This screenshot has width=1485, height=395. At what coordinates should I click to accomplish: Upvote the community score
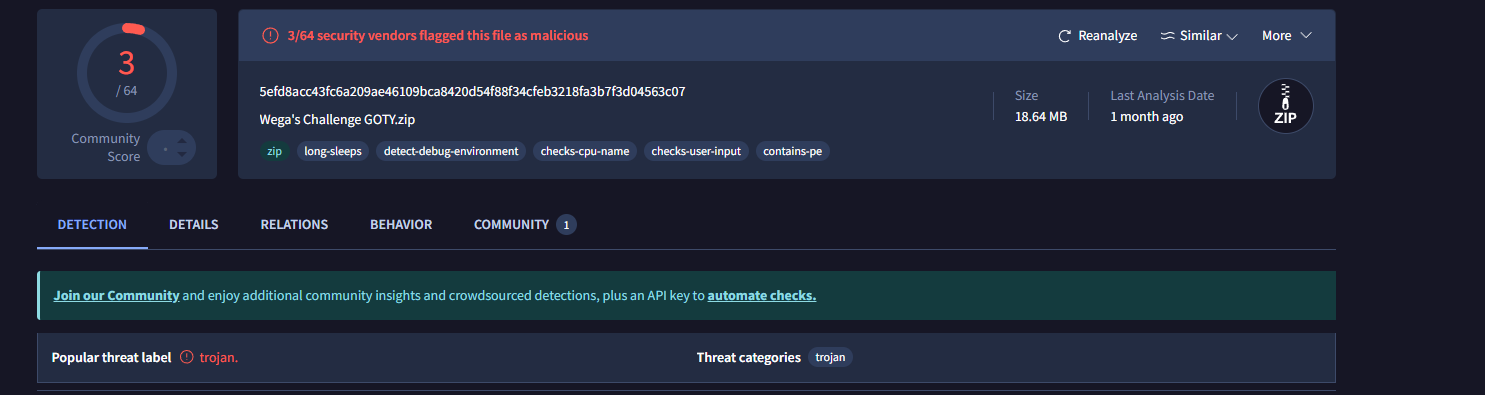181,141
